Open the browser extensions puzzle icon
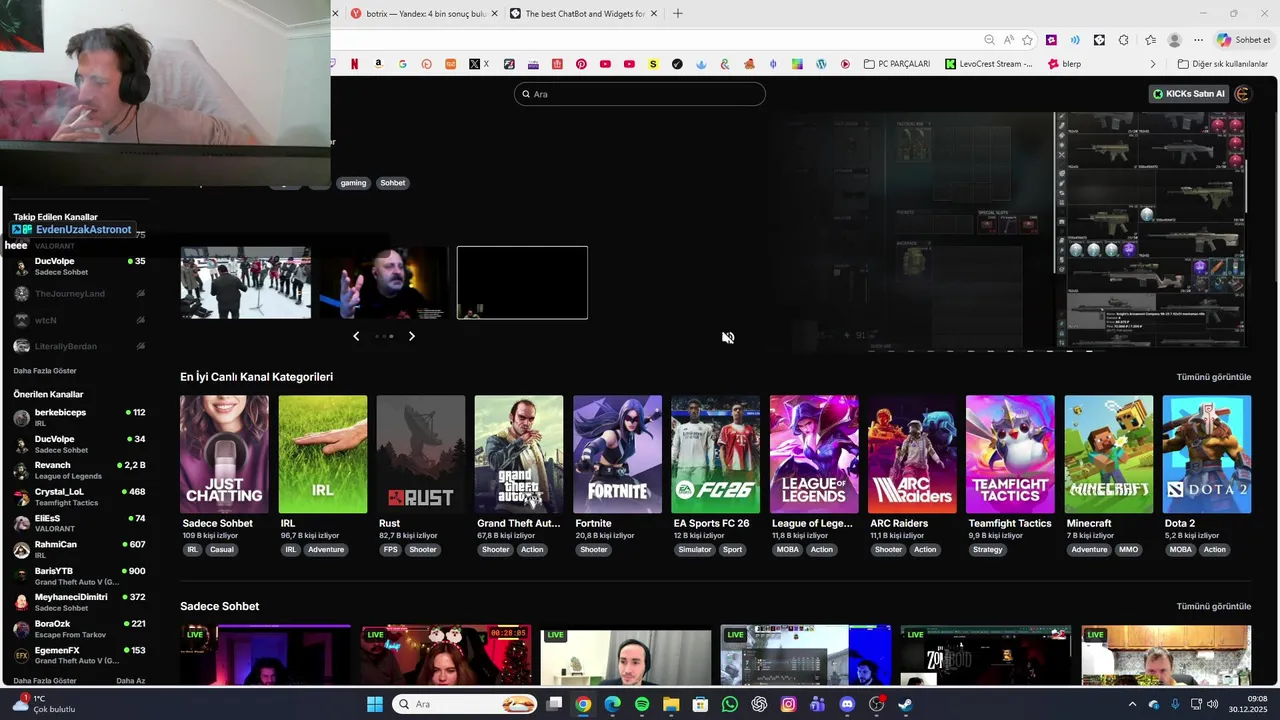The width and height of the screenshot is (1280, 720). pyautogui.click(x=1124, y=40)
